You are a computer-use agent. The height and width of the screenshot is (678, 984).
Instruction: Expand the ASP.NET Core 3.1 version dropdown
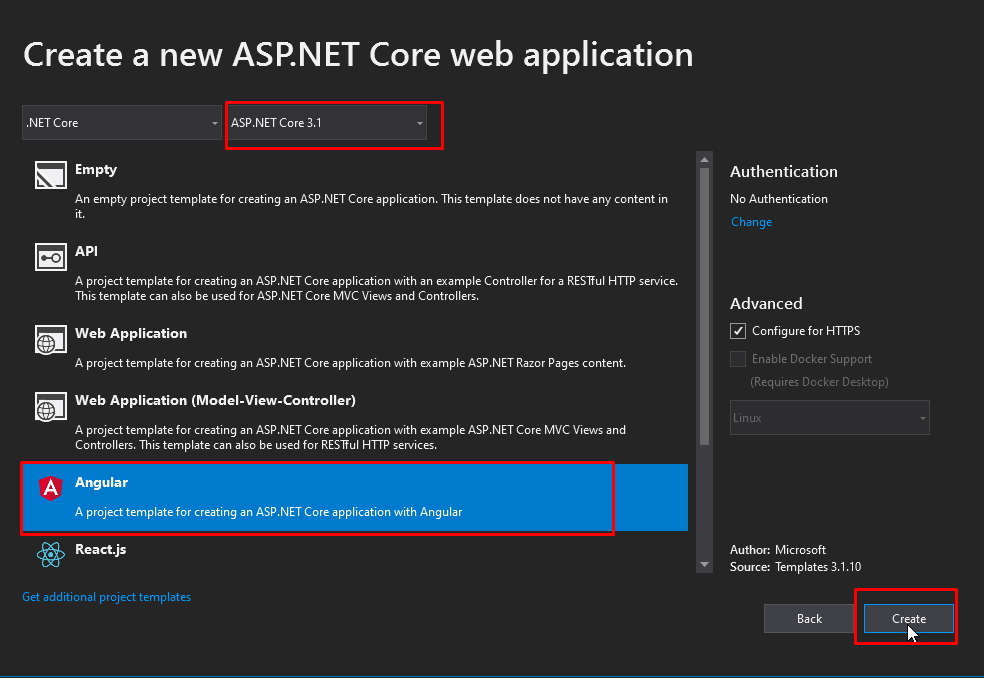point(327,123)
